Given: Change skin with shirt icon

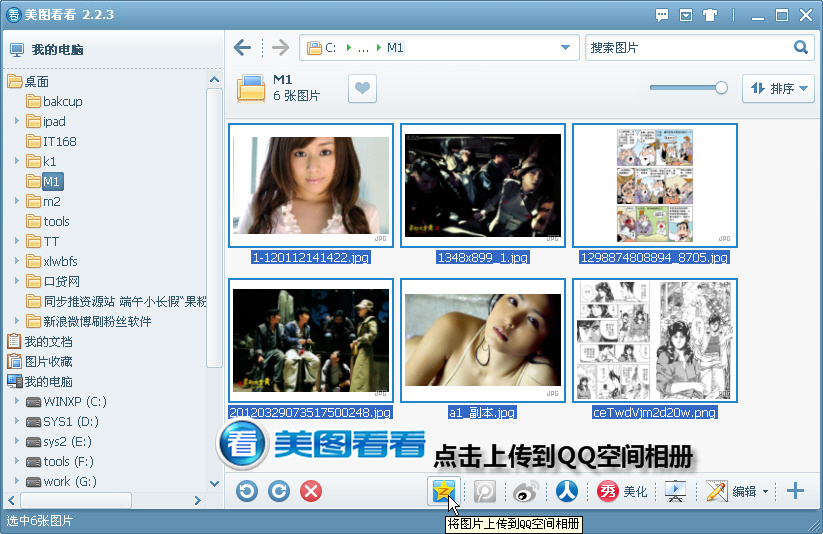Looking at the screenshot, I should pos(710,15).
